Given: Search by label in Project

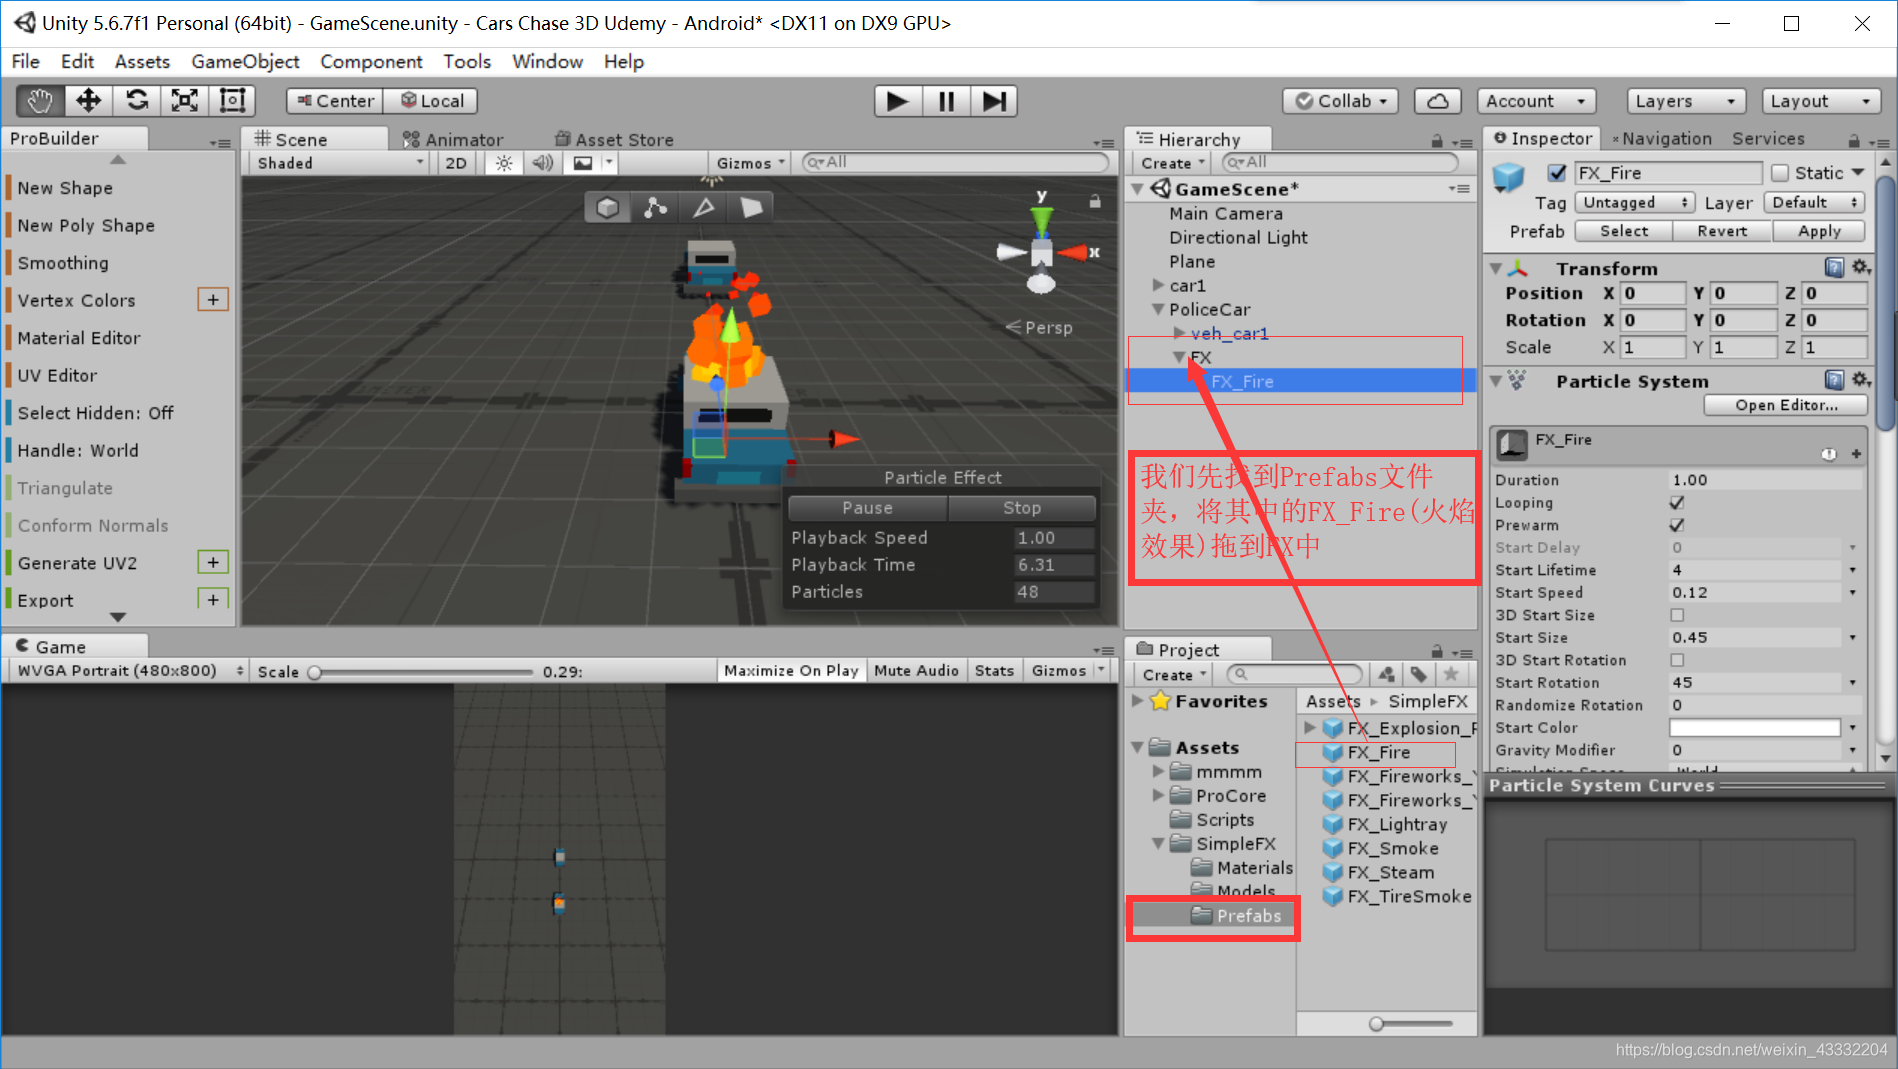Looking at the screenshot, I should 1419,674.
